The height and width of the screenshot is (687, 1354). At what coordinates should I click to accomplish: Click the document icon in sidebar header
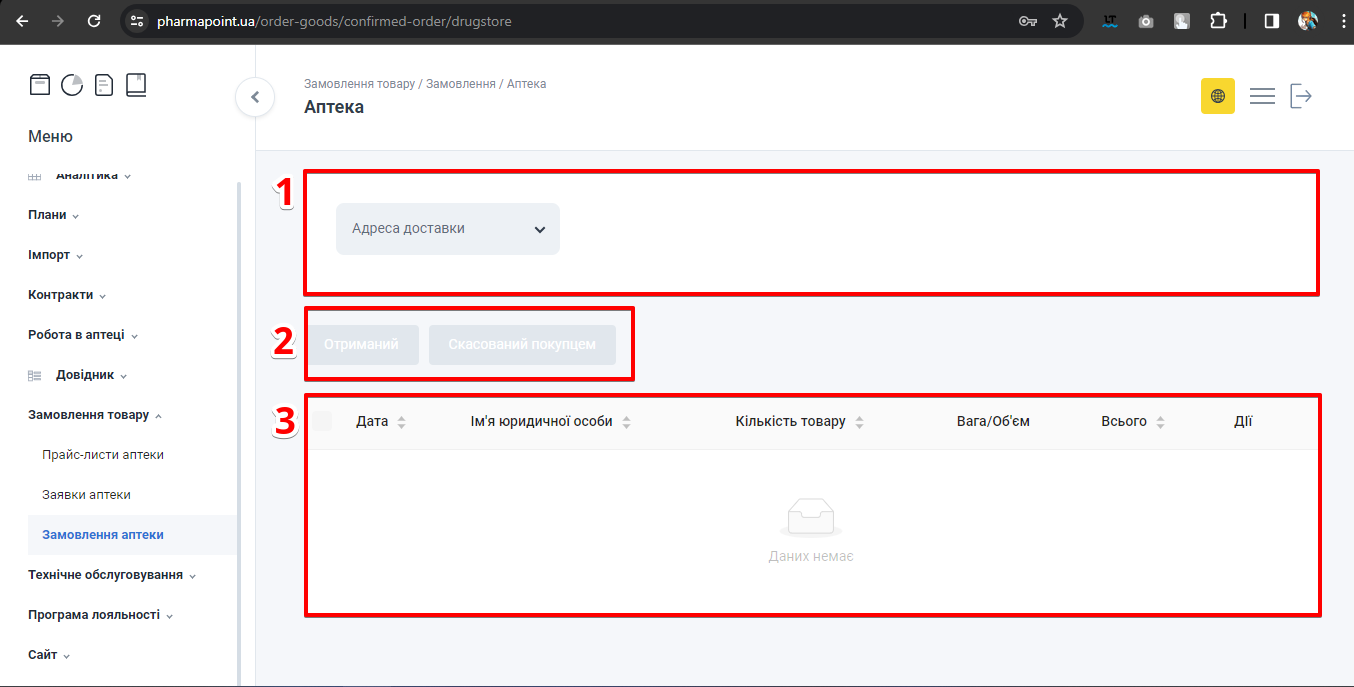(x=104, y=85)
